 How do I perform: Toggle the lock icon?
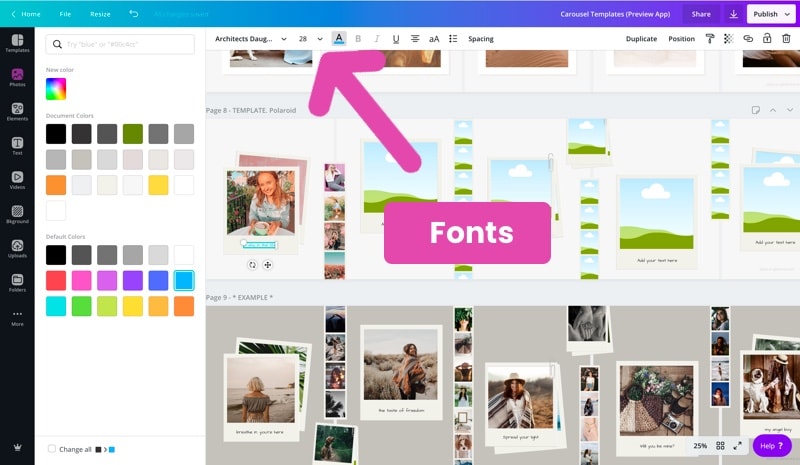pos(767,38)
